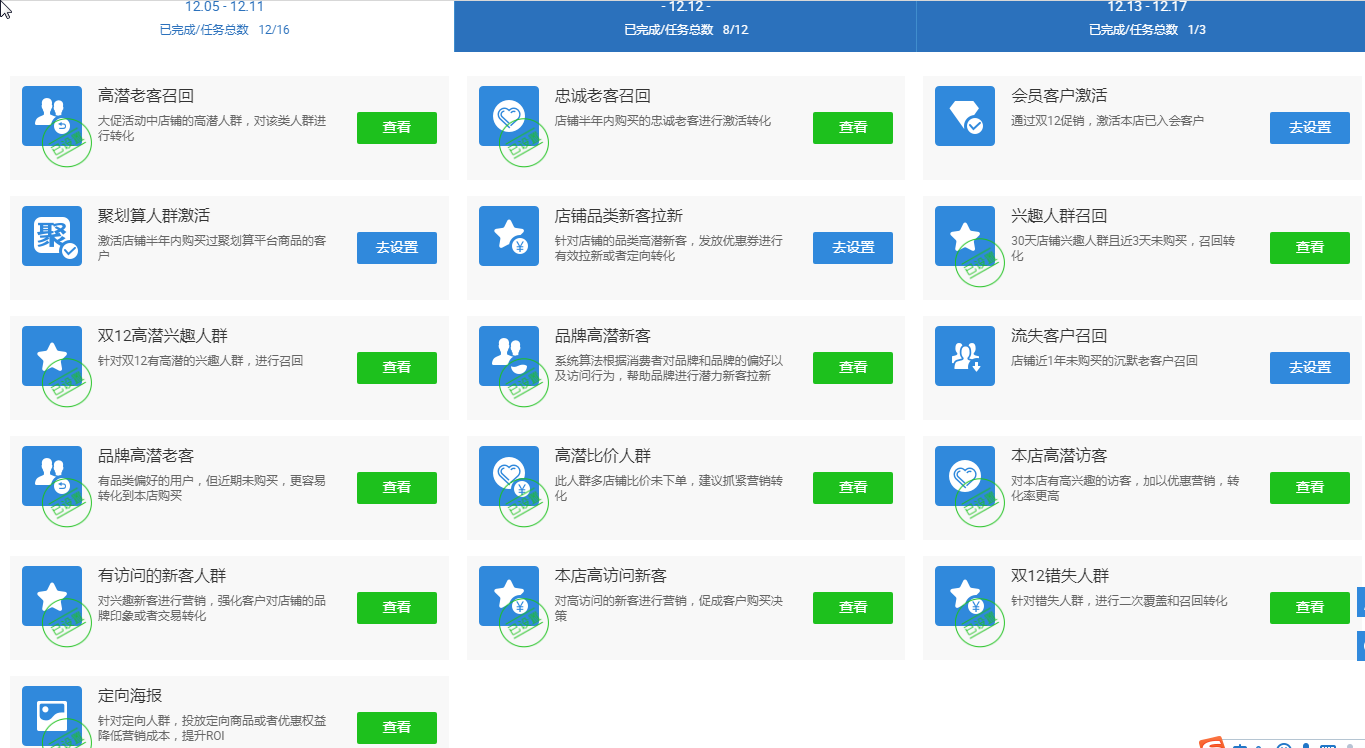Click the 本店高潜访客 heart icon
Viewport: 1365px width, 748px height.
tap(965, 476)
